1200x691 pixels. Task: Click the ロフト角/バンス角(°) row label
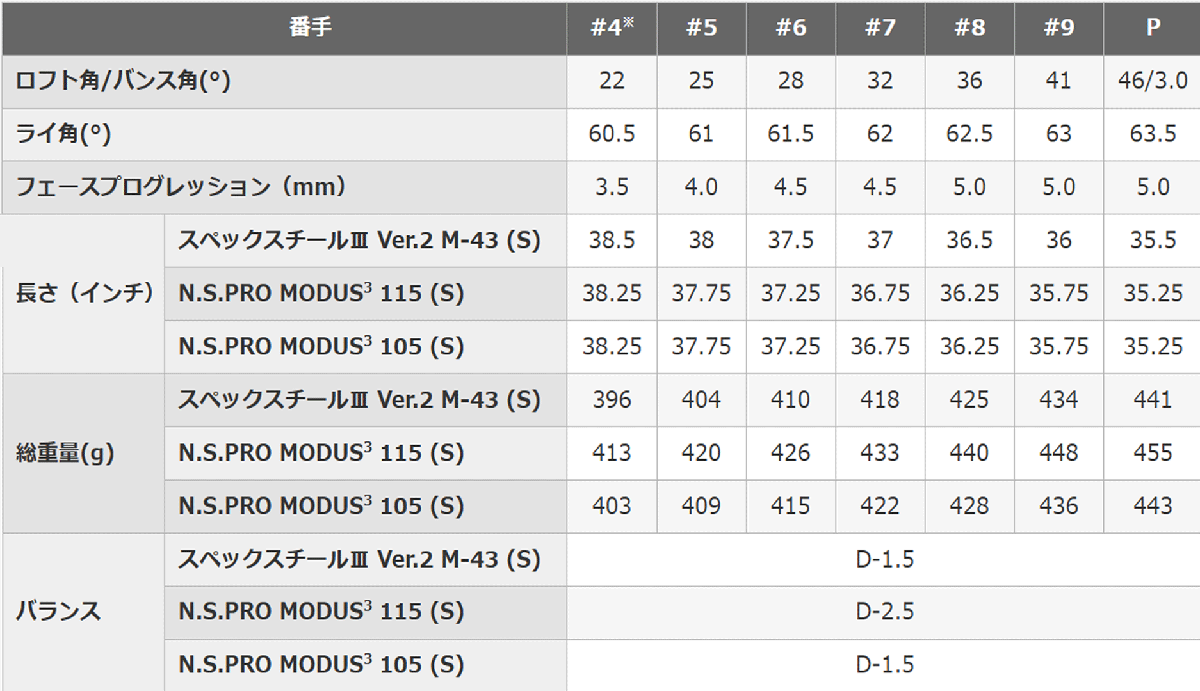click(x=123, y=81)
